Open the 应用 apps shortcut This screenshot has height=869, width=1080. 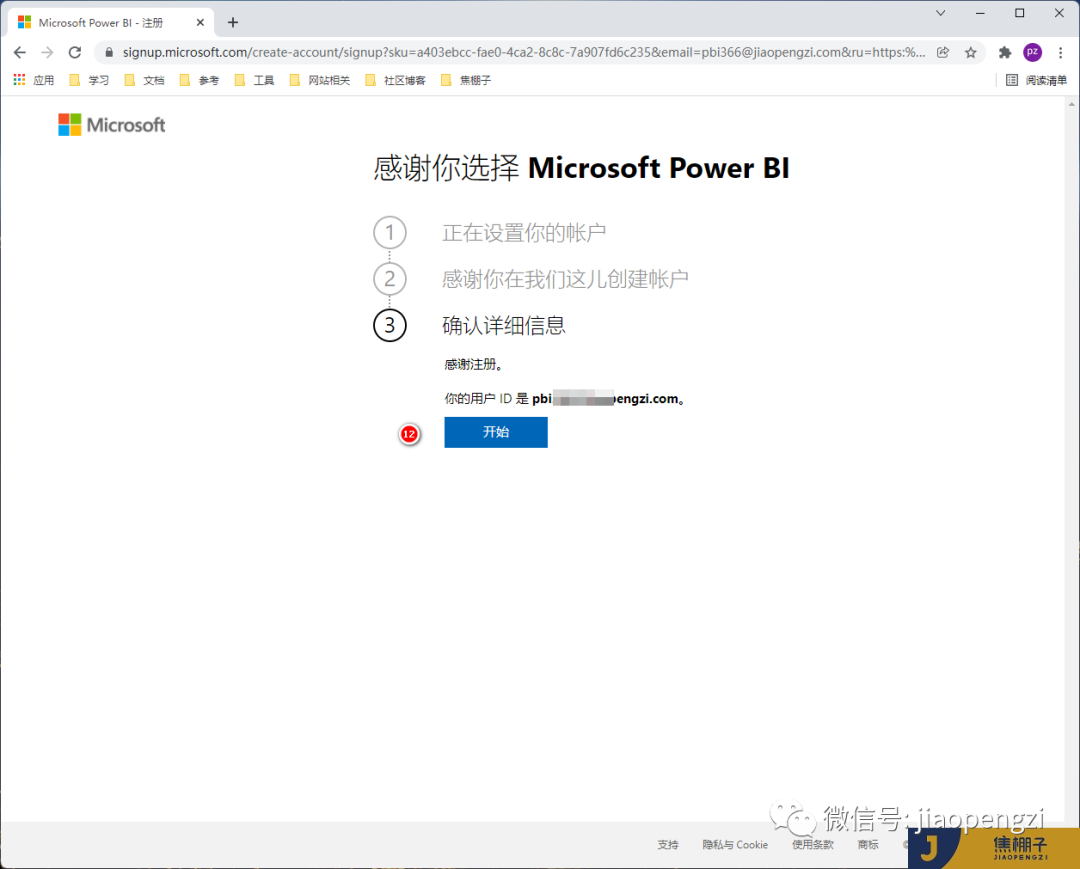click(34, 81)
